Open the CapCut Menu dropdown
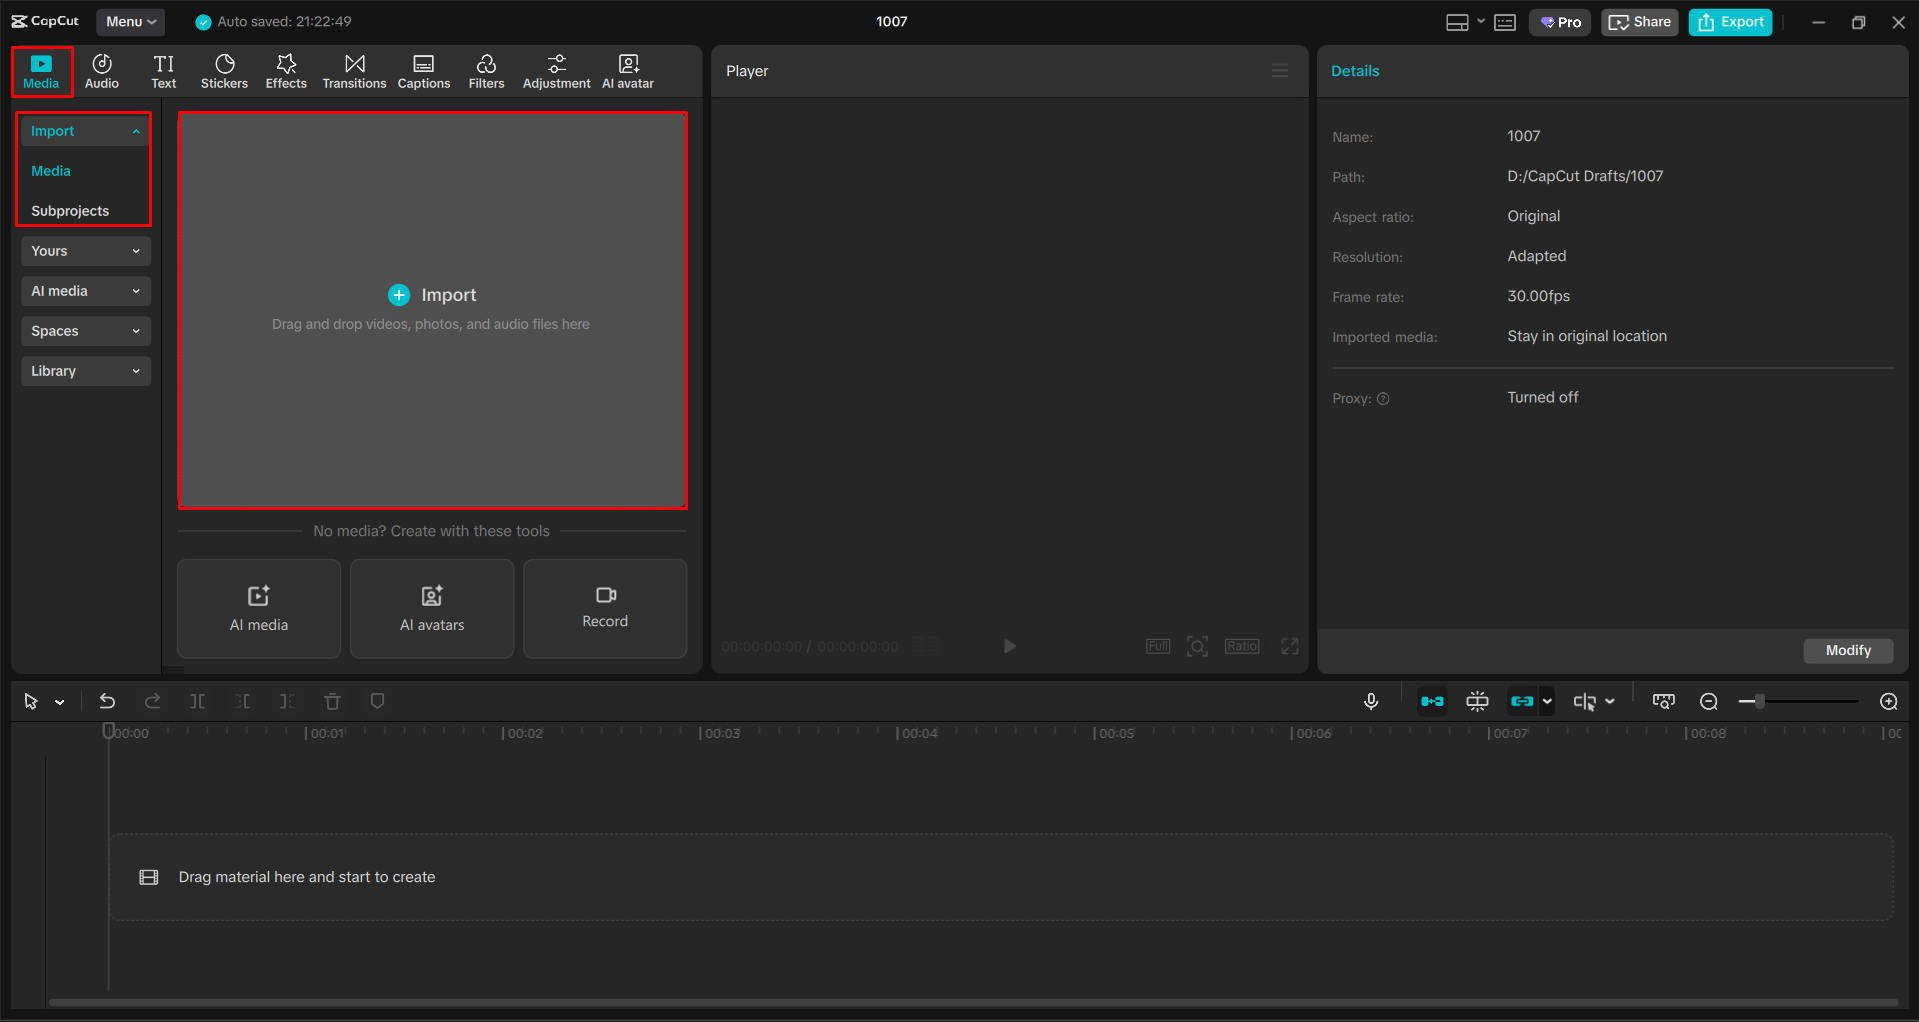Viewport: 1919px width, 1022px height. pos(131,22)
